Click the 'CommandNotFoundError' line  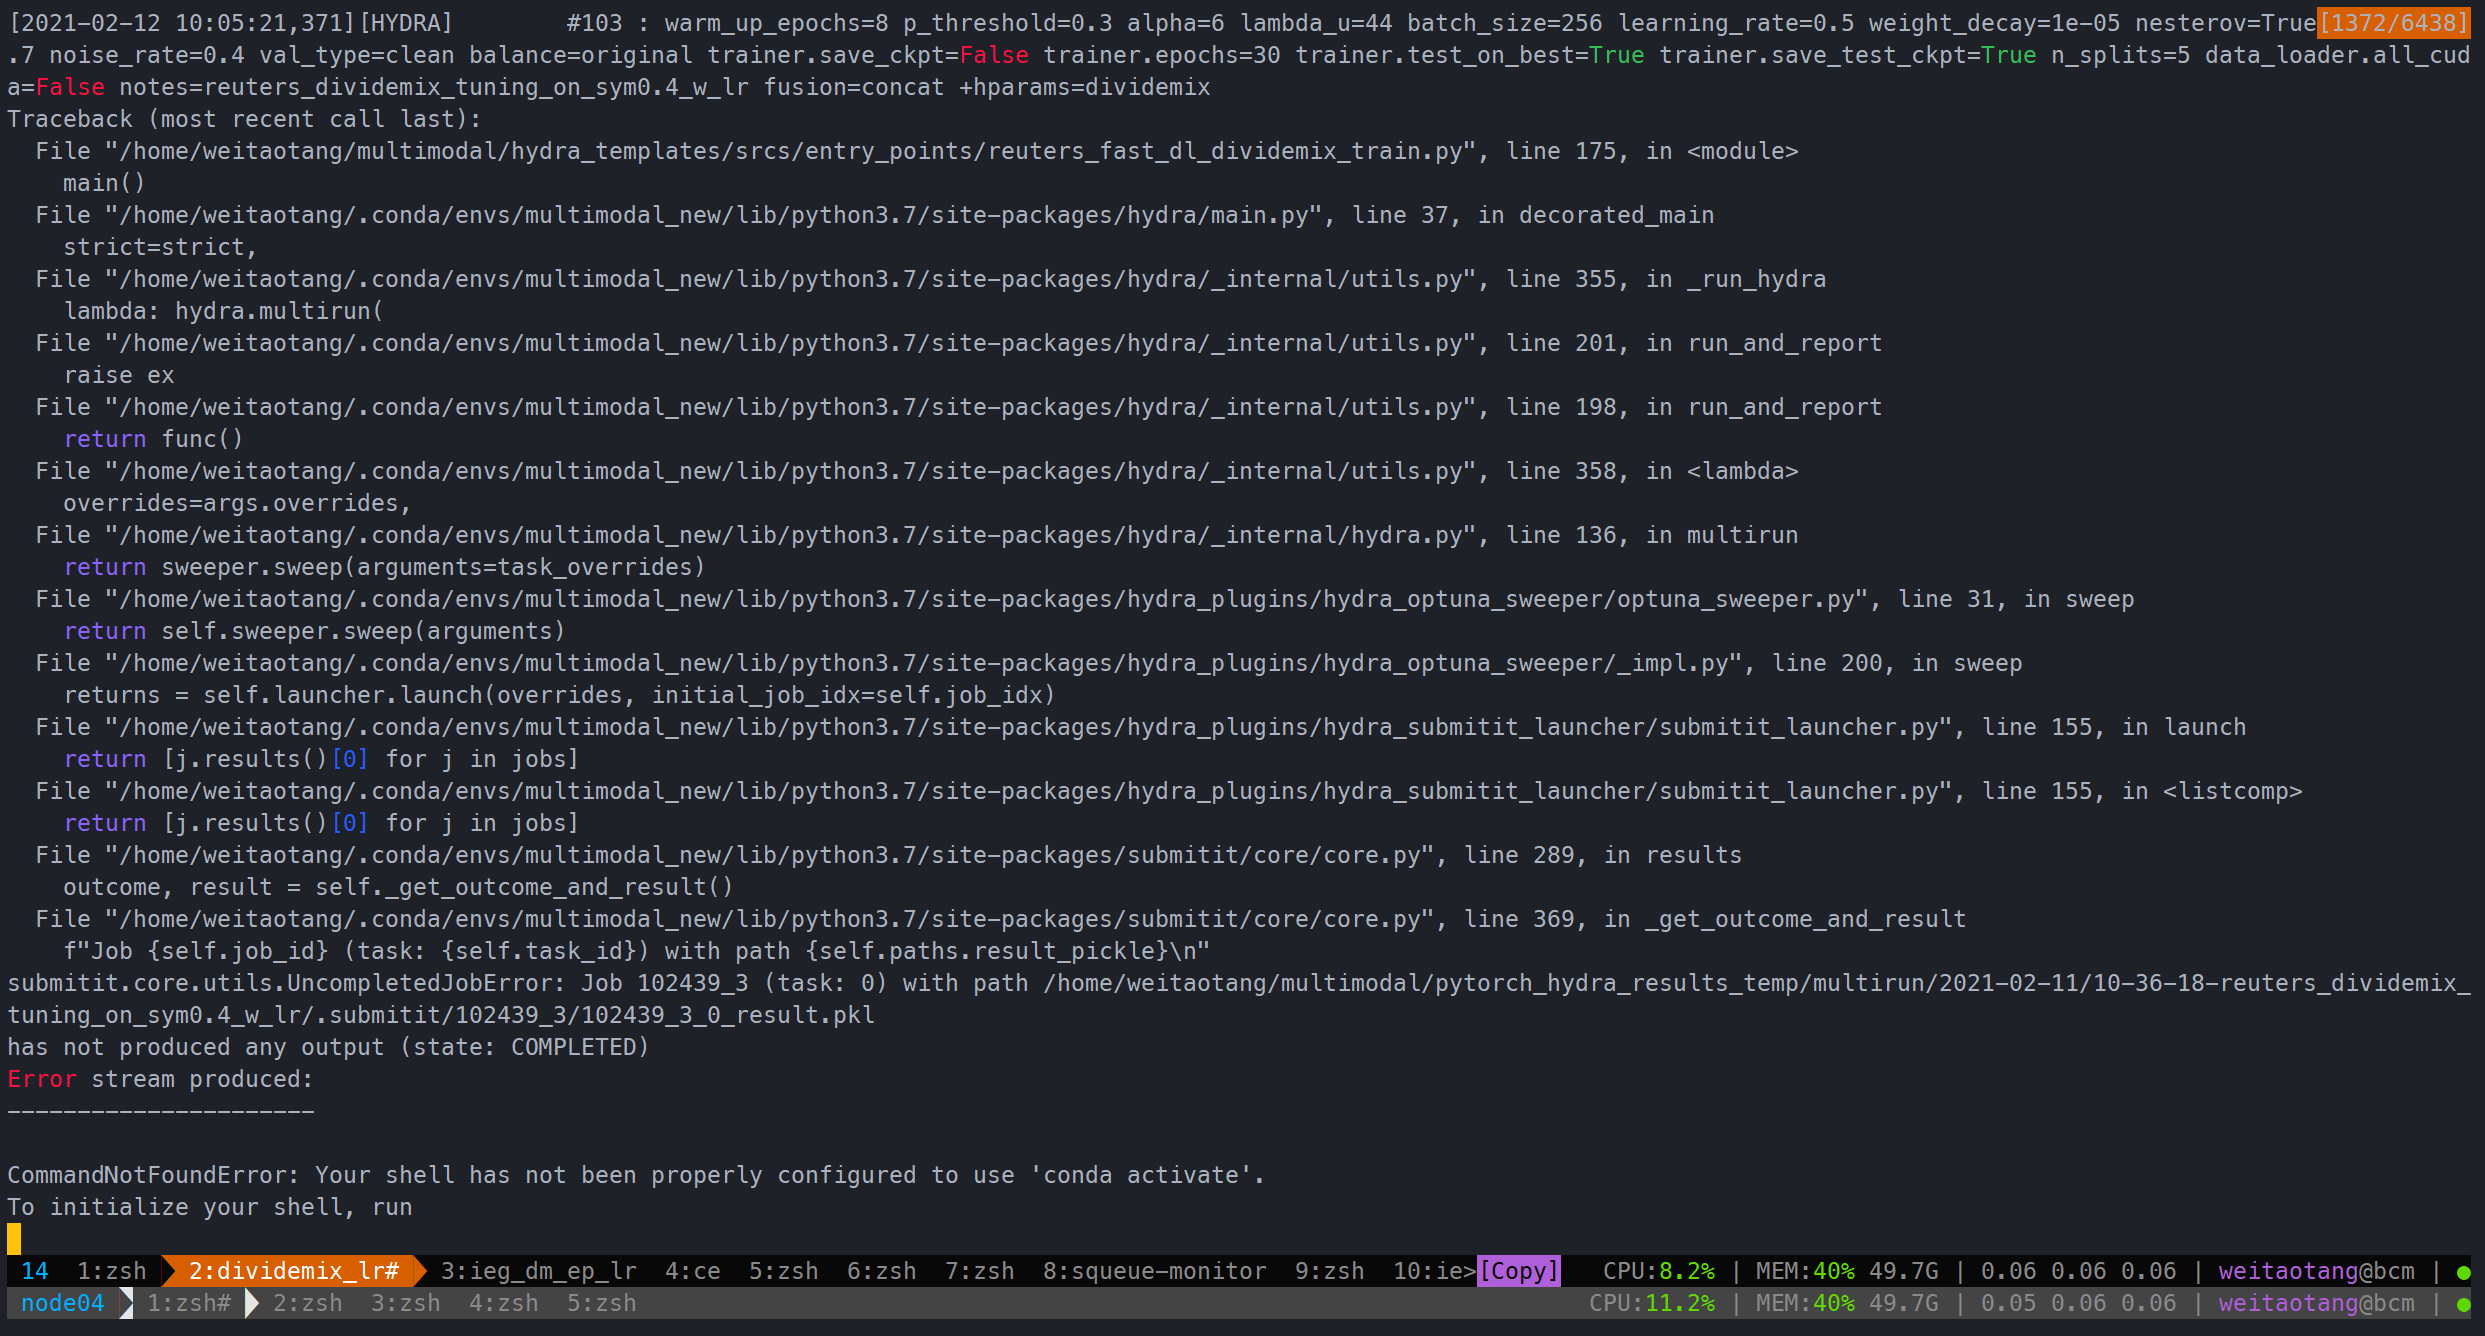coord(636,1175)
